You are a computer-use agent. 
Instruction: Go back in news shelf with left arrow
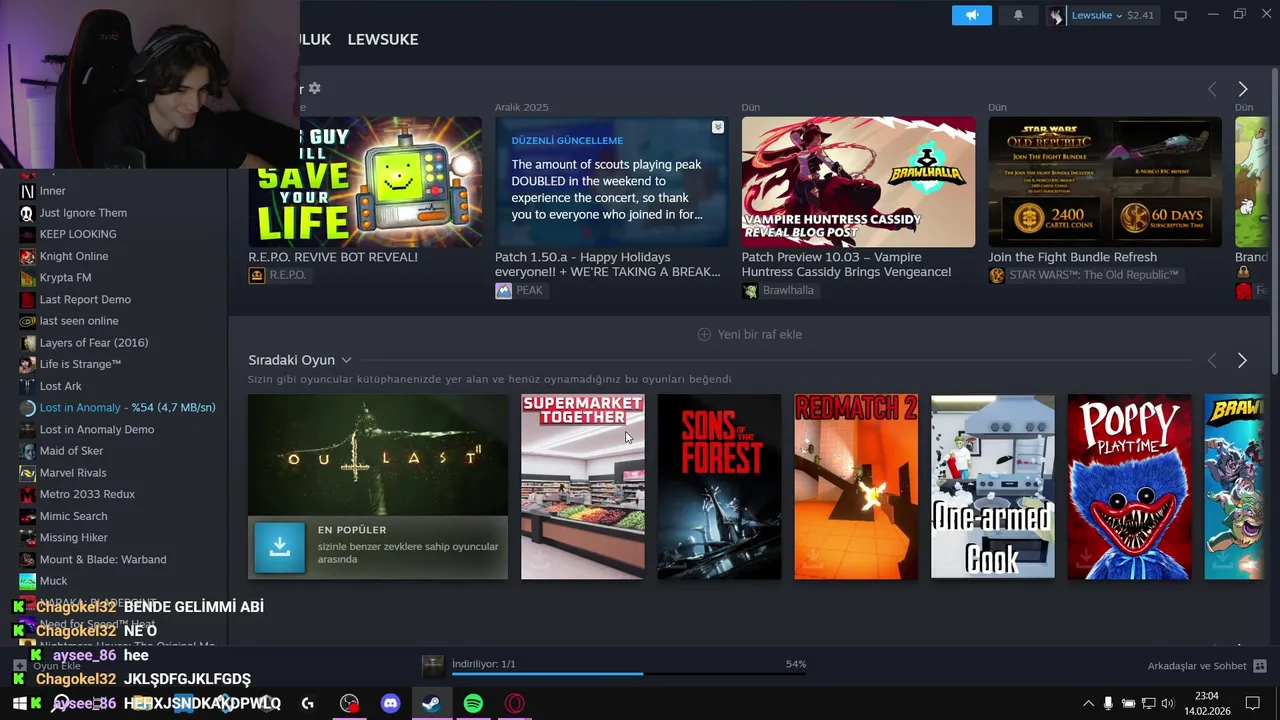point(1212,89)
